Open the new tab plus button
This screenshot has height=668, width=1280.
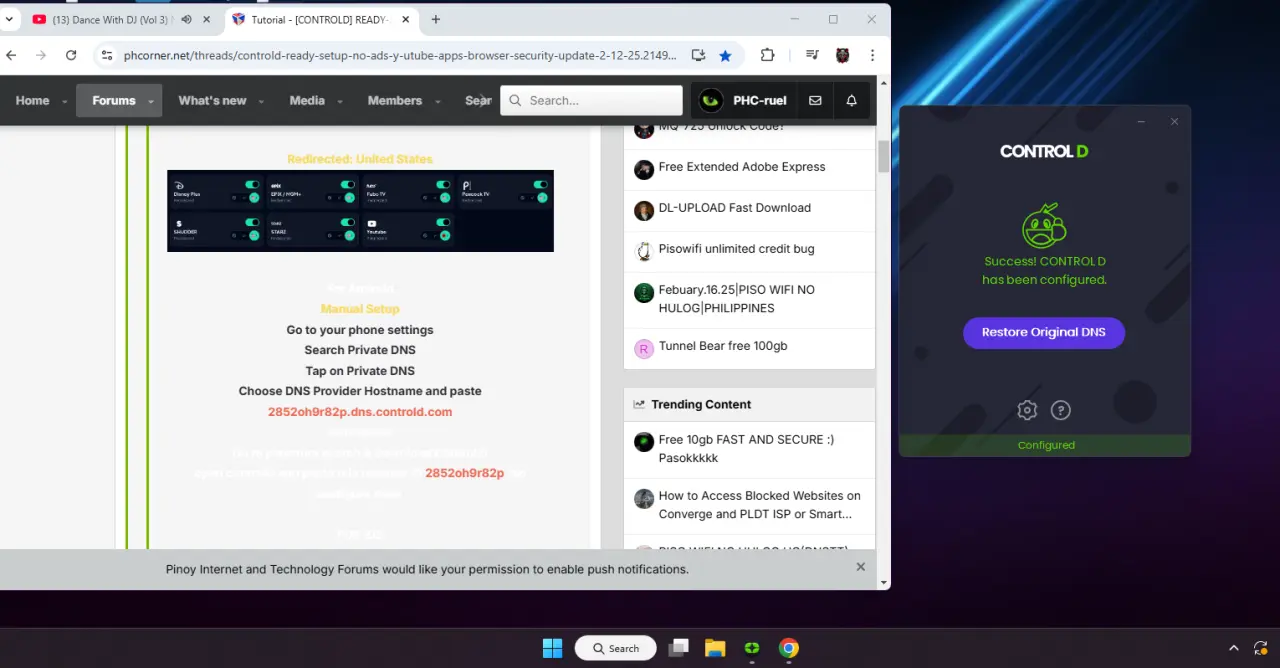click(436, 19)
